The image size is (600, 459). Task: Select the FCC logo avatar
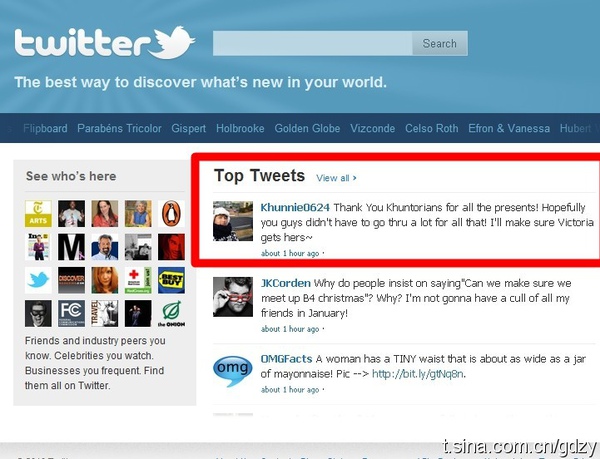pos(72,314)
